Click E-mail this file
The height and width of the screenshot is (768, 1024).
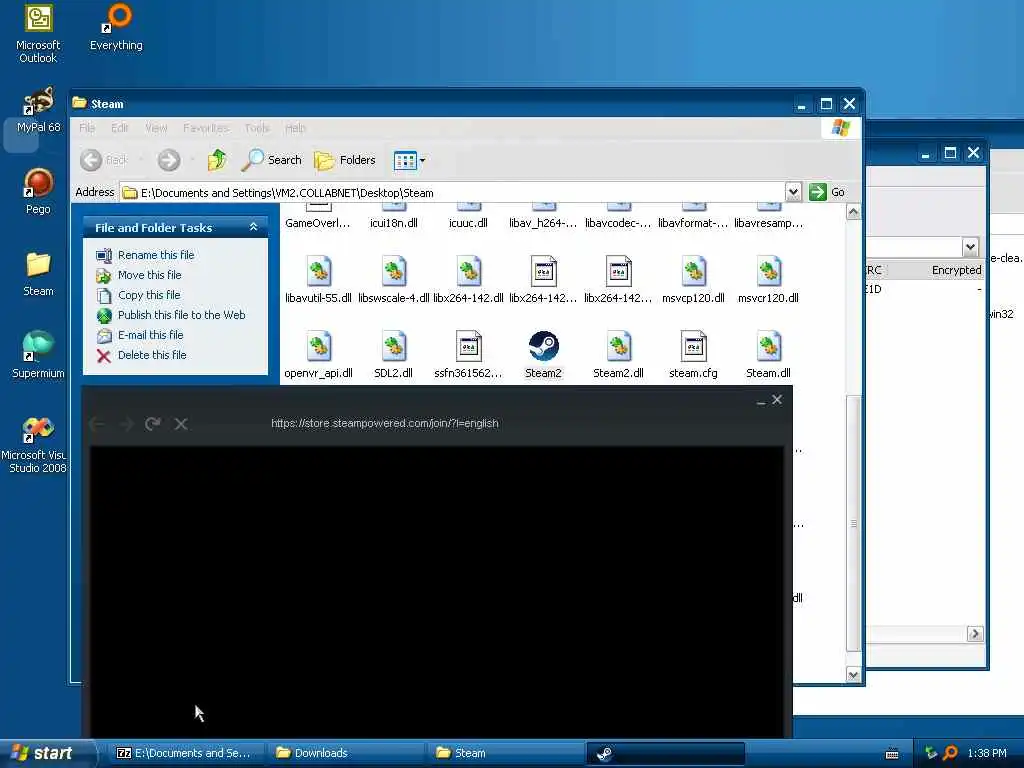click(x=140, y=335)
